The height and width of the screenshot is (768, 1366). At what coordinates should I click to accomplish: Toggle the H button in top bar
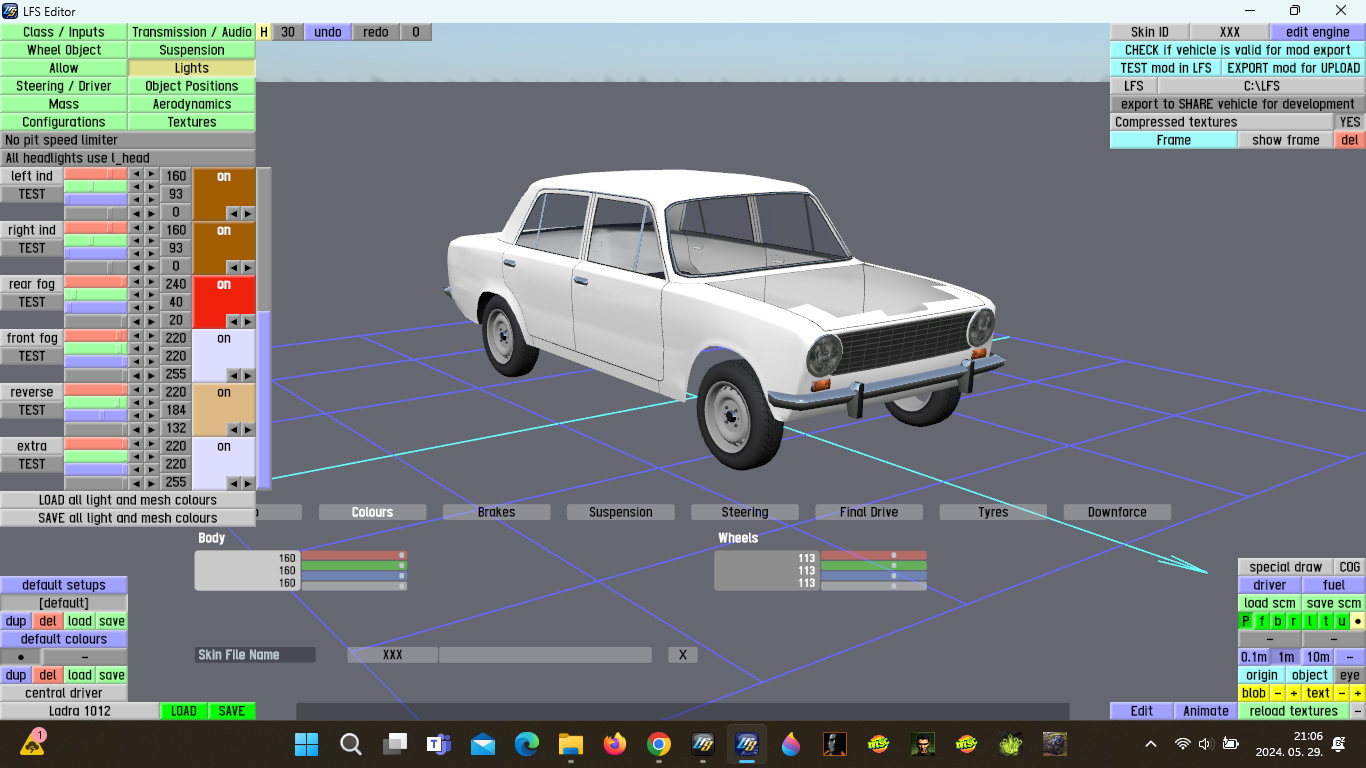coord(264,32)
